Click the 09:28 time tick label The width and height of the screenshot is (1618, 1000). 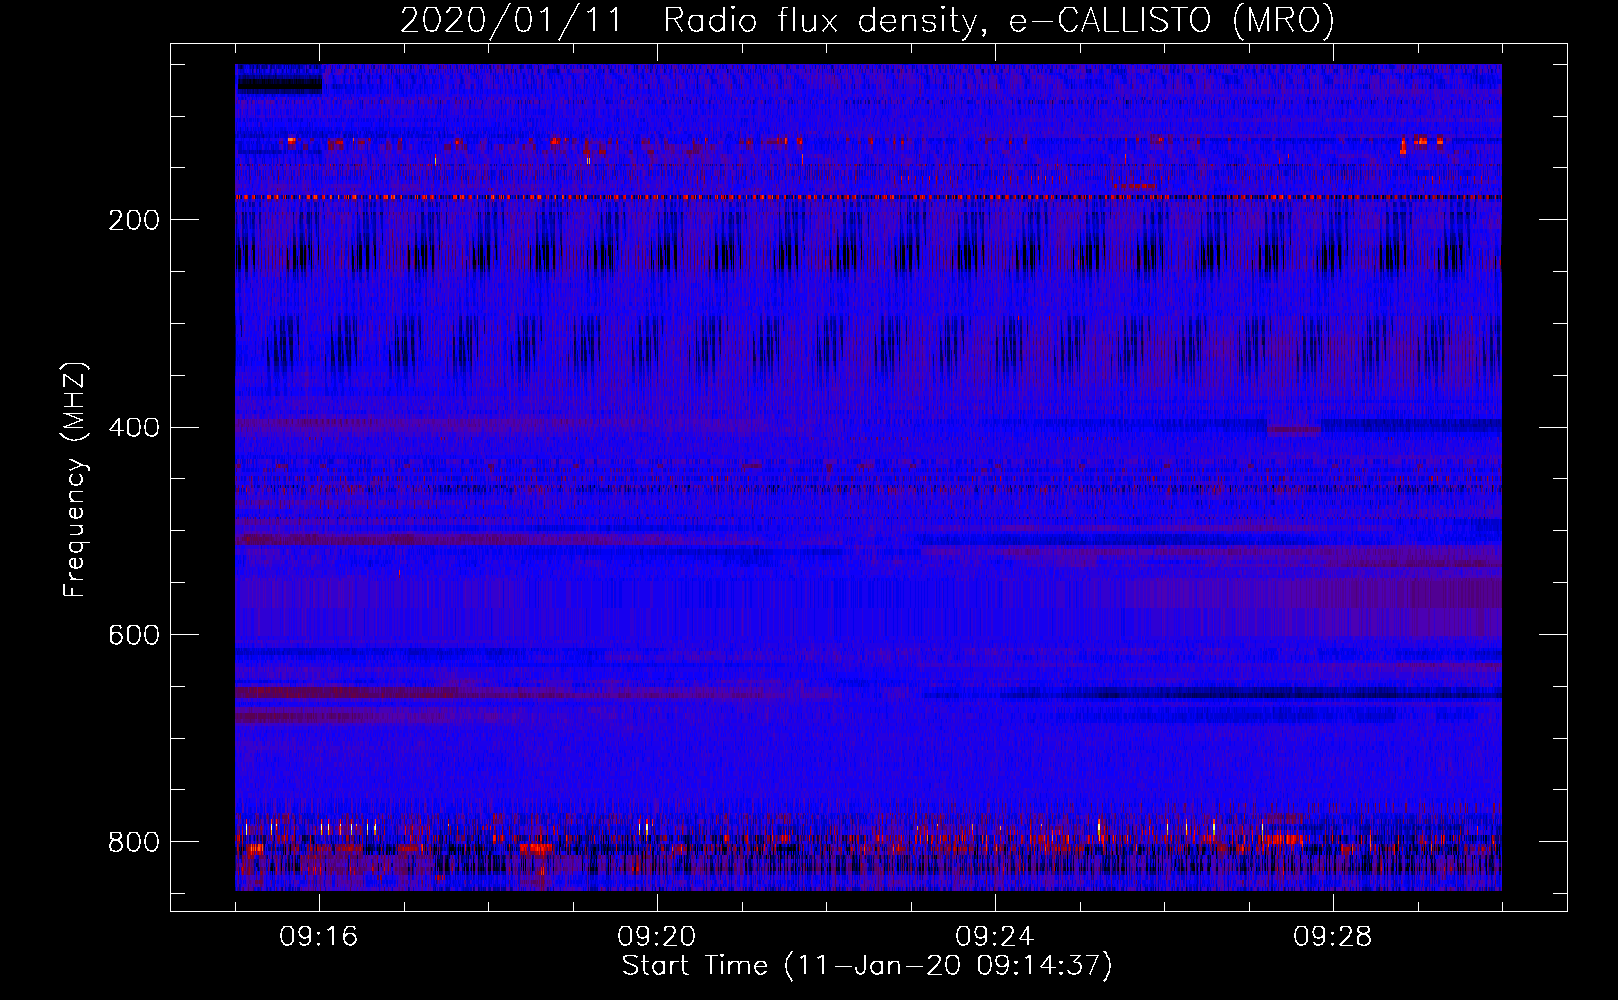(x=1333, y=937)
